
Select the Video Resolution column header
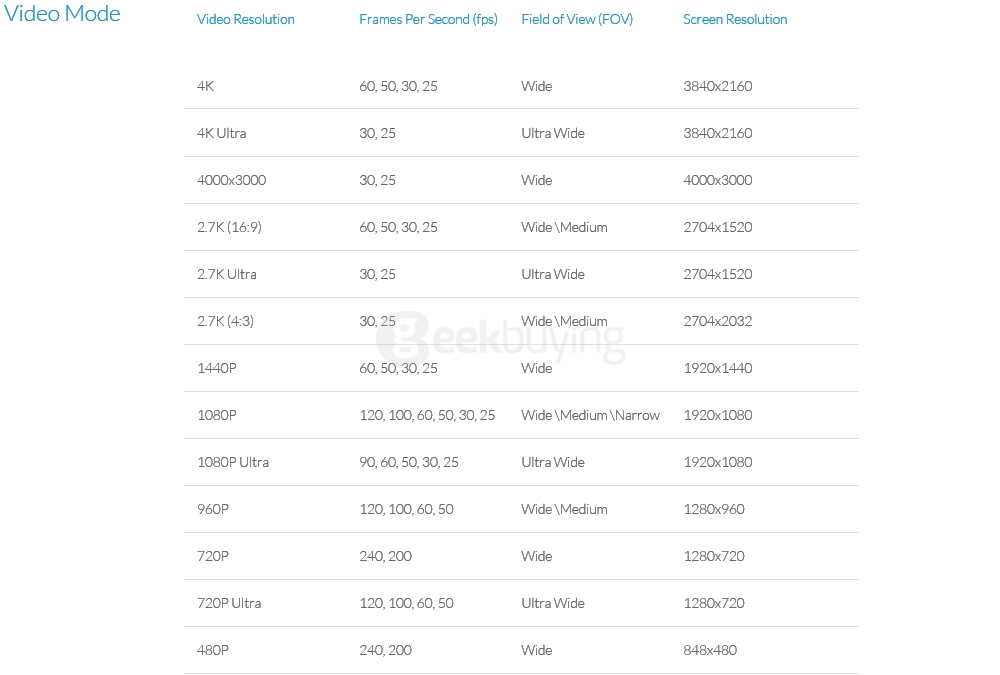246,19
